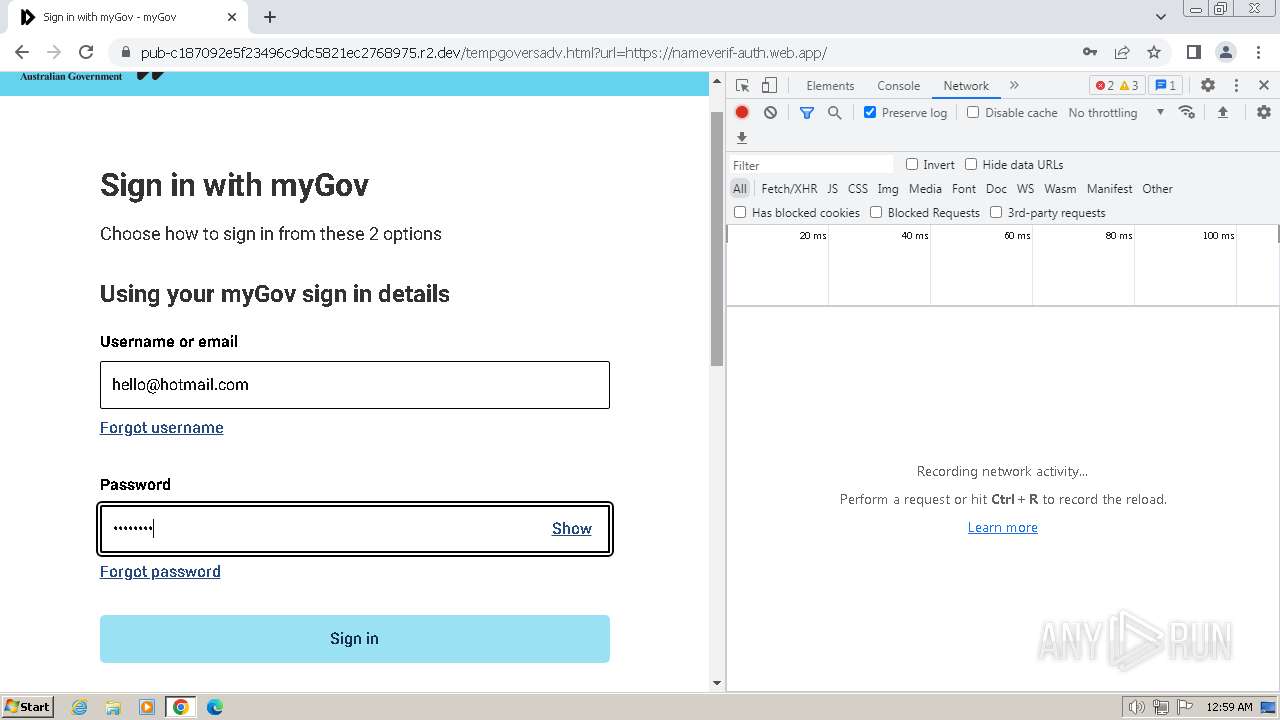The image size is (1280, 720).
Task: Export HAR with the download arrow
Action: (x=742, y=138)
